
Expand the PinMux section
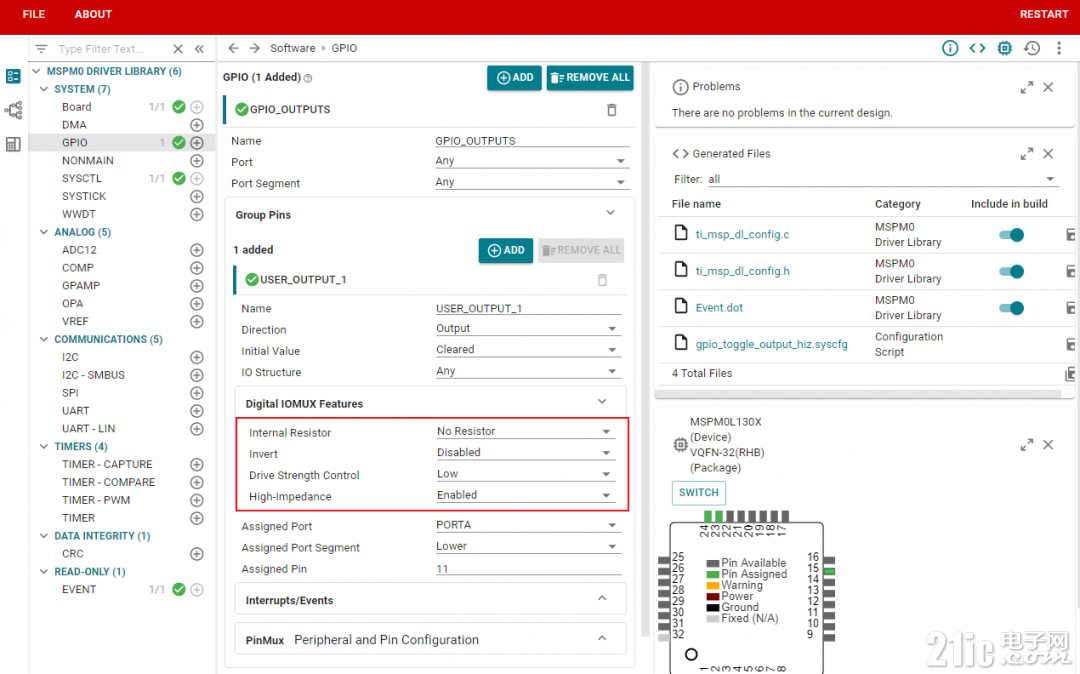point(602,638)
